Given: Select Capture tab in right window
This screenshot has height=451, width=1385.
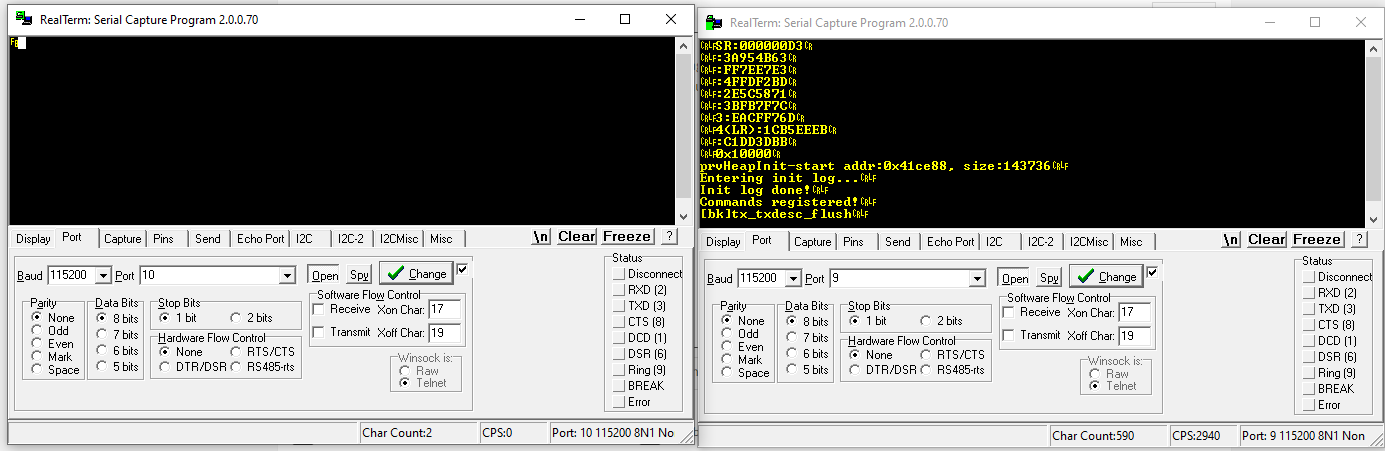Looking at the screenshot, I should (813, 241).
